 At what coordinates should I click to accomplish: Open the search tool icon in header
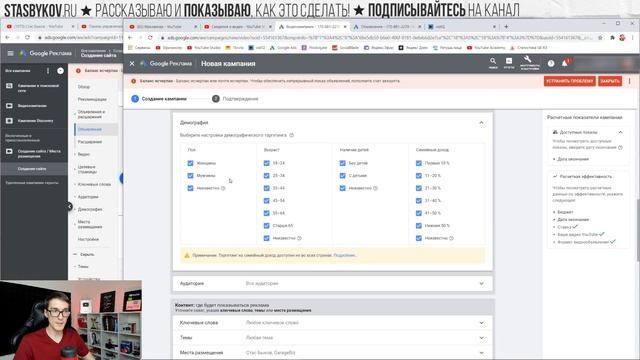493,62
